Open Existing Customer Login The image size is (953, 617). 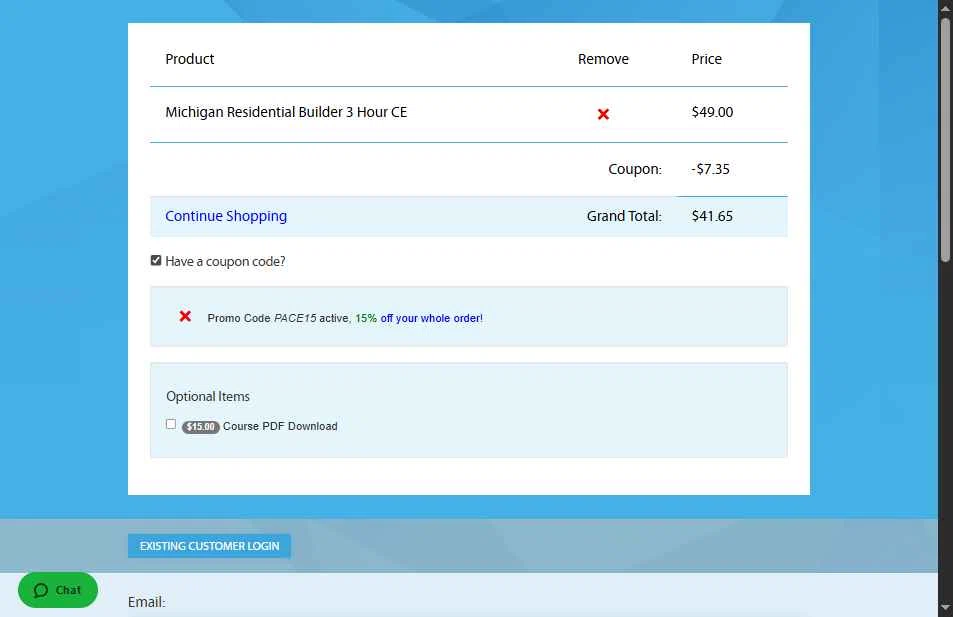point(209,546)
